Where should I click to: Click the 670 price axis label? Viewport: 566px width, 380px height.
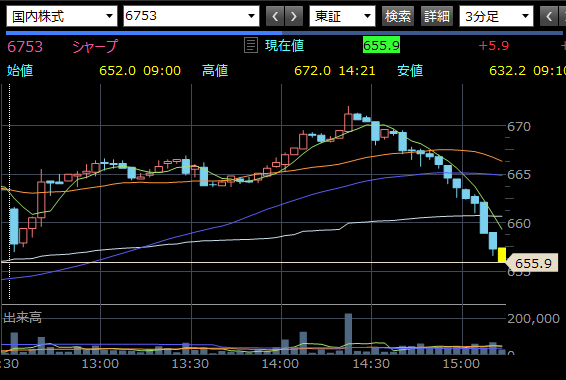tap(519, 127)
